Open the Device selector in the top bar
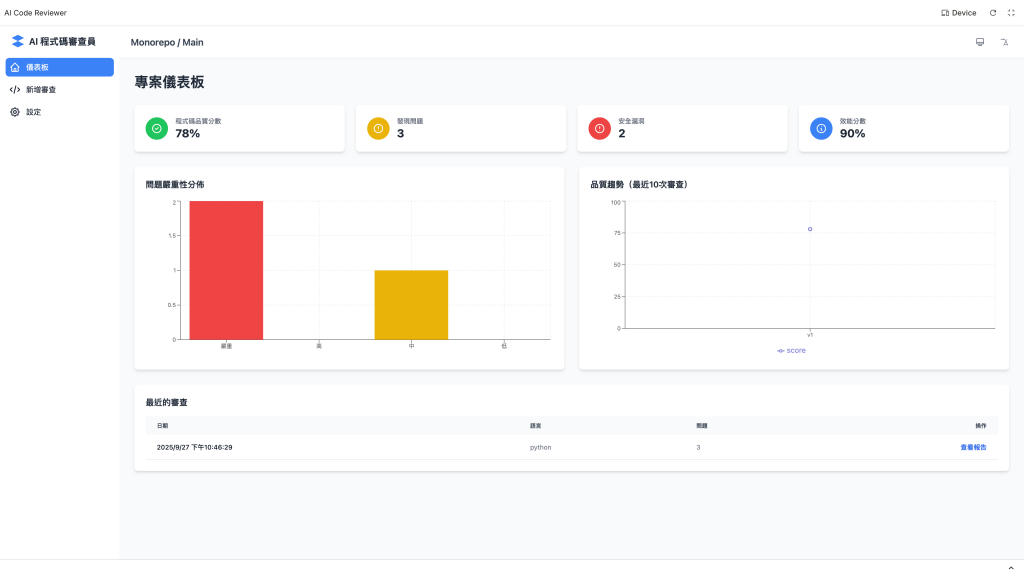Image resolution: width=1024 pixels, height=576 pixels. [x=959, y=13]
